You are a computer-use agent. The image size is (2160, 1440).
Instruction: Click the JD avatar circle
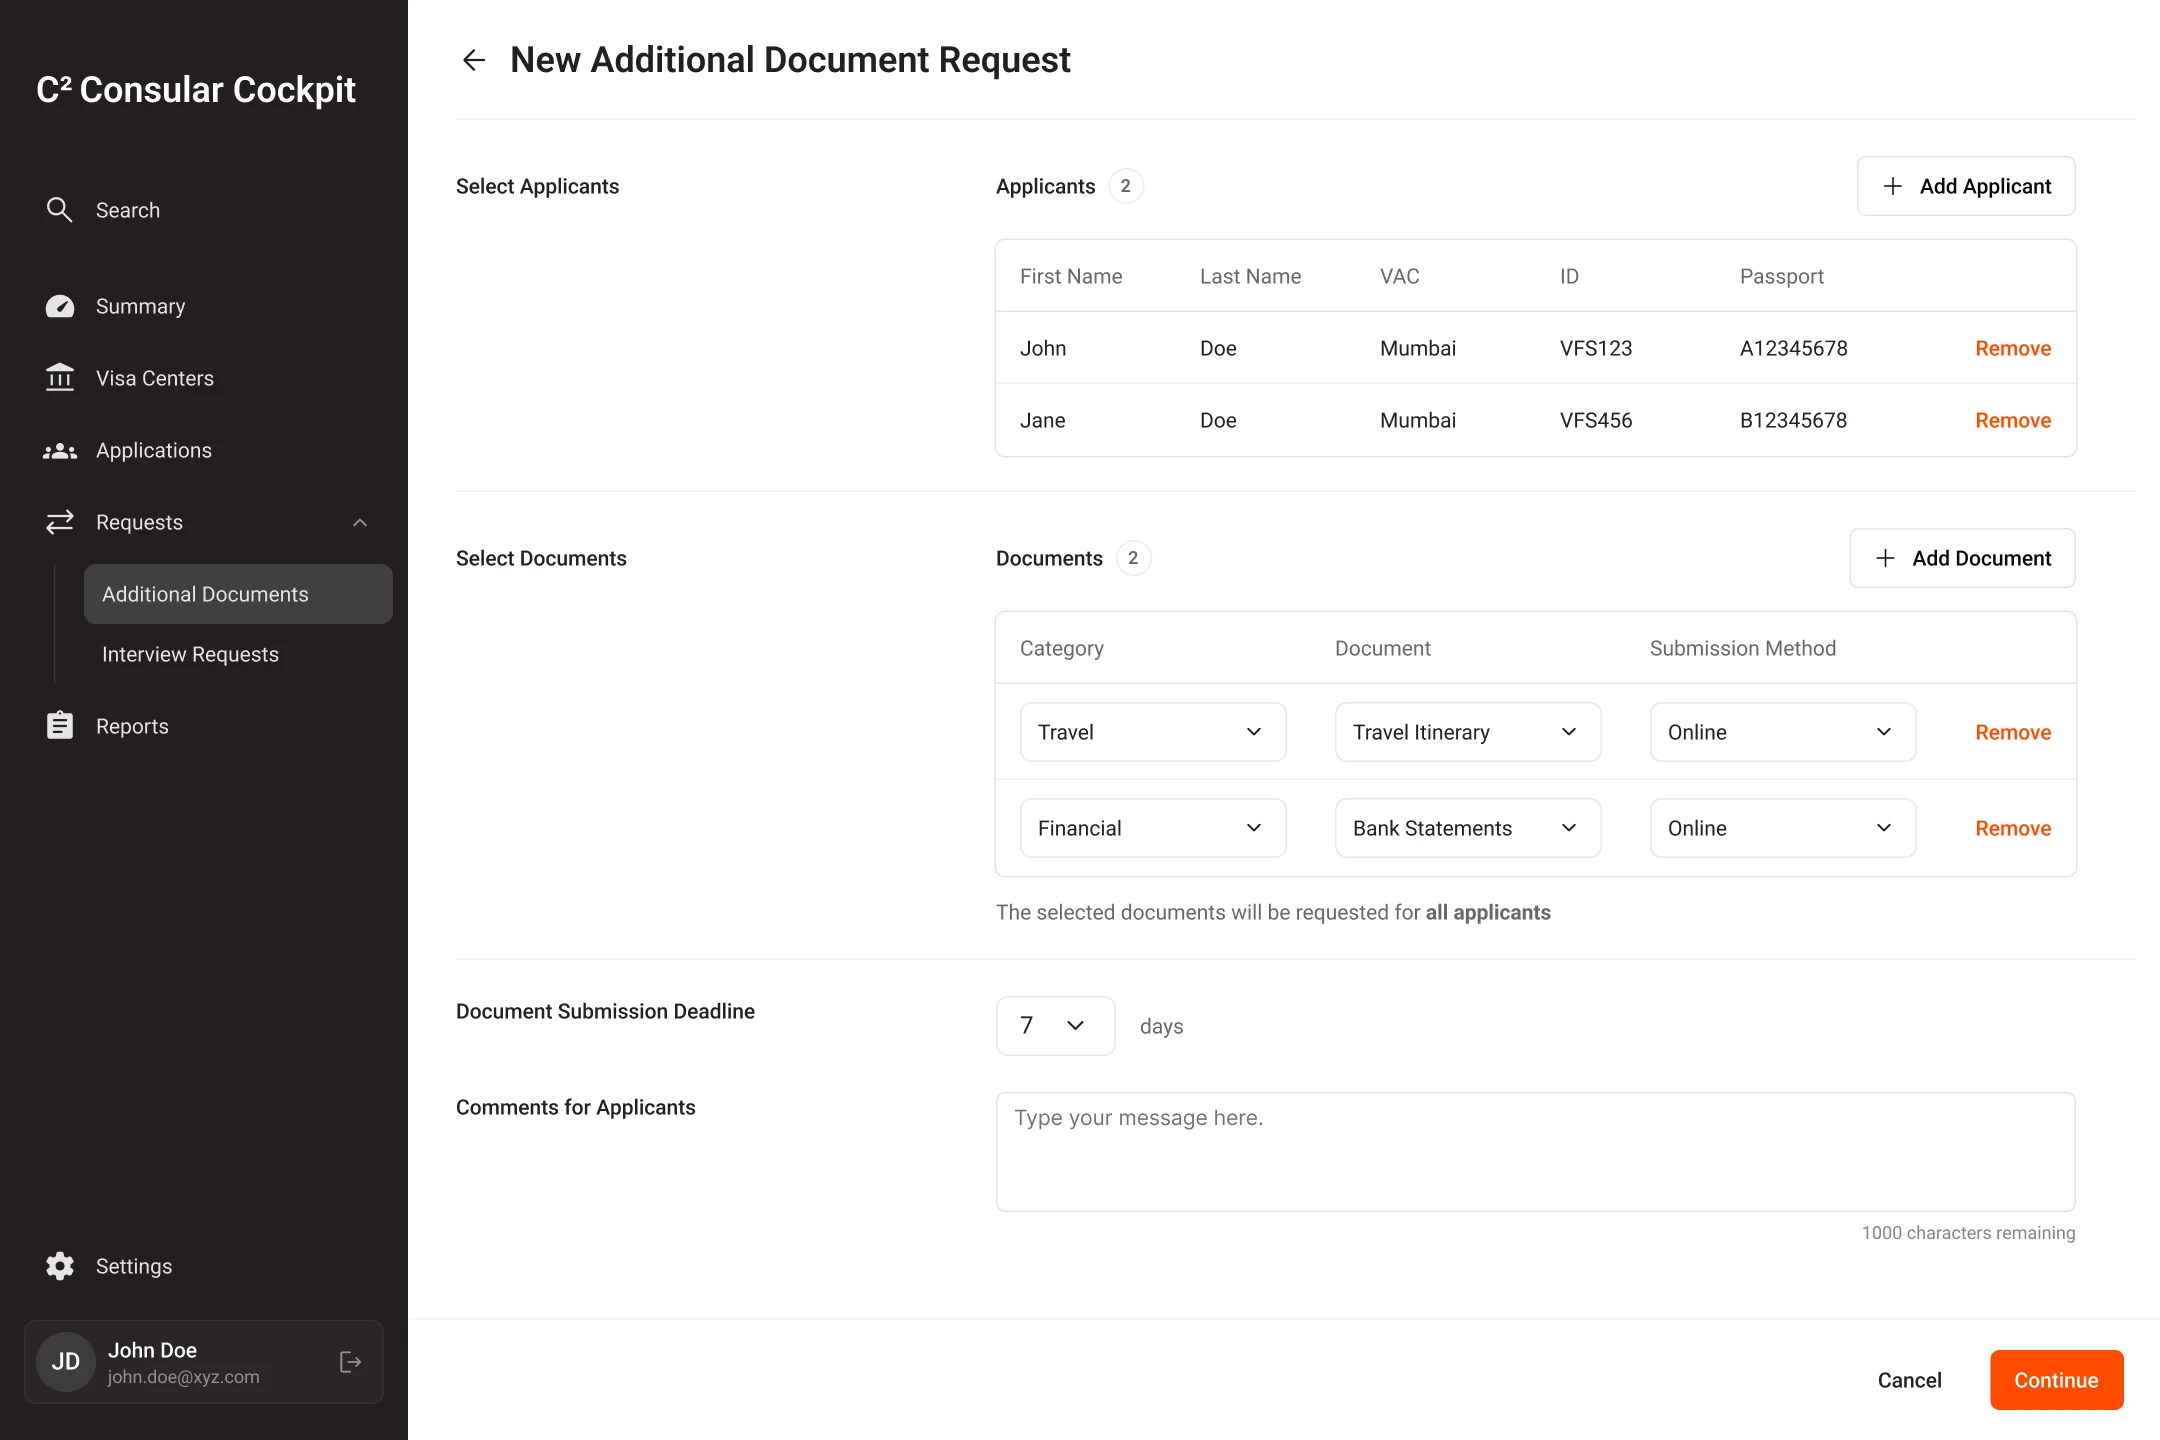66,1362
